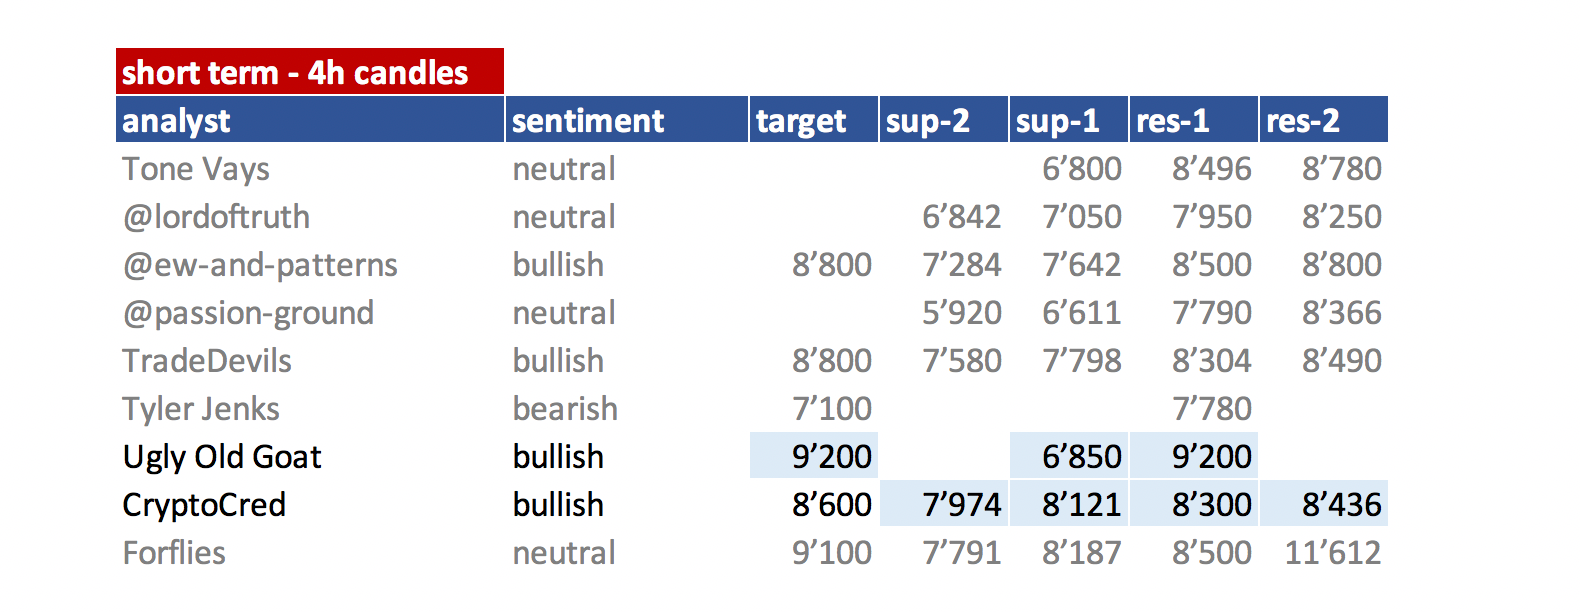Select the Tone Vays analyst cell
Image resolution: width=1580 pixels, height=612 pixels.
(196, 169)
